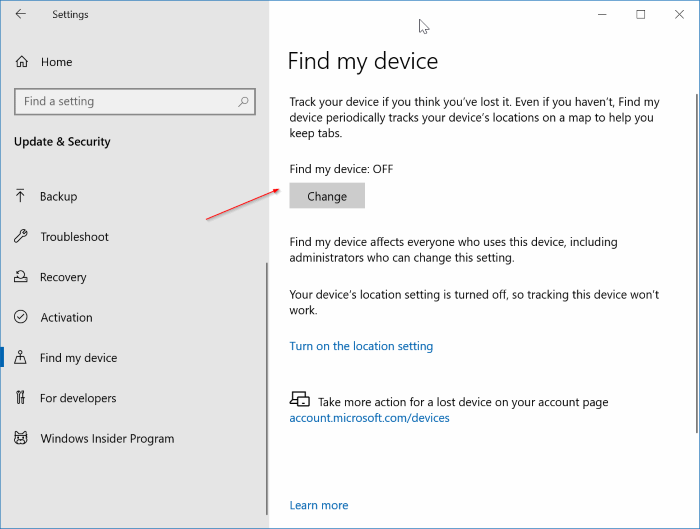
Task: Open For developers settings
Action: click(78, 398)
